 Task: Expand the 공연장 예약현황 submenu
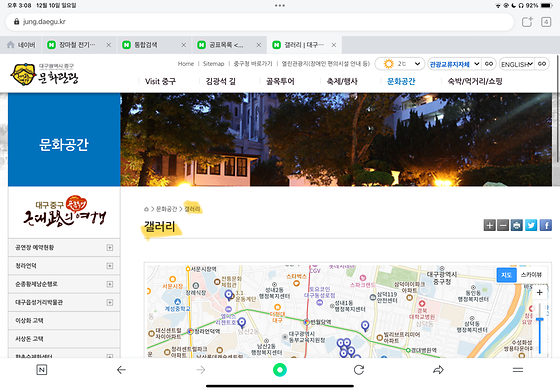(x=110, y=247)
